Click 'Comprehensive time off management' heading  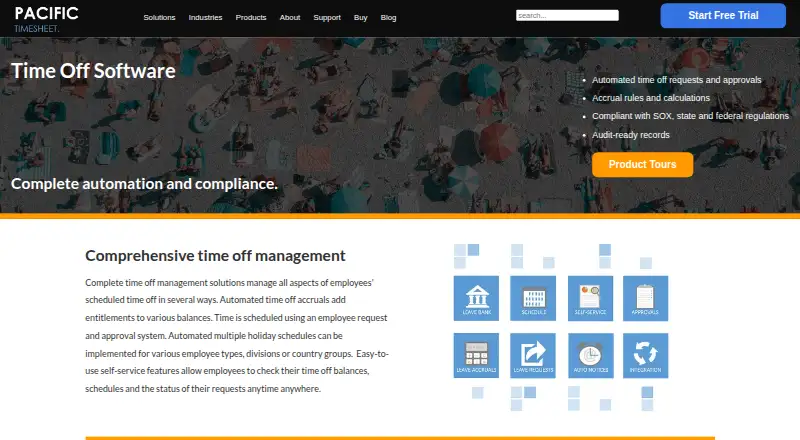click(x=215, y=256)
